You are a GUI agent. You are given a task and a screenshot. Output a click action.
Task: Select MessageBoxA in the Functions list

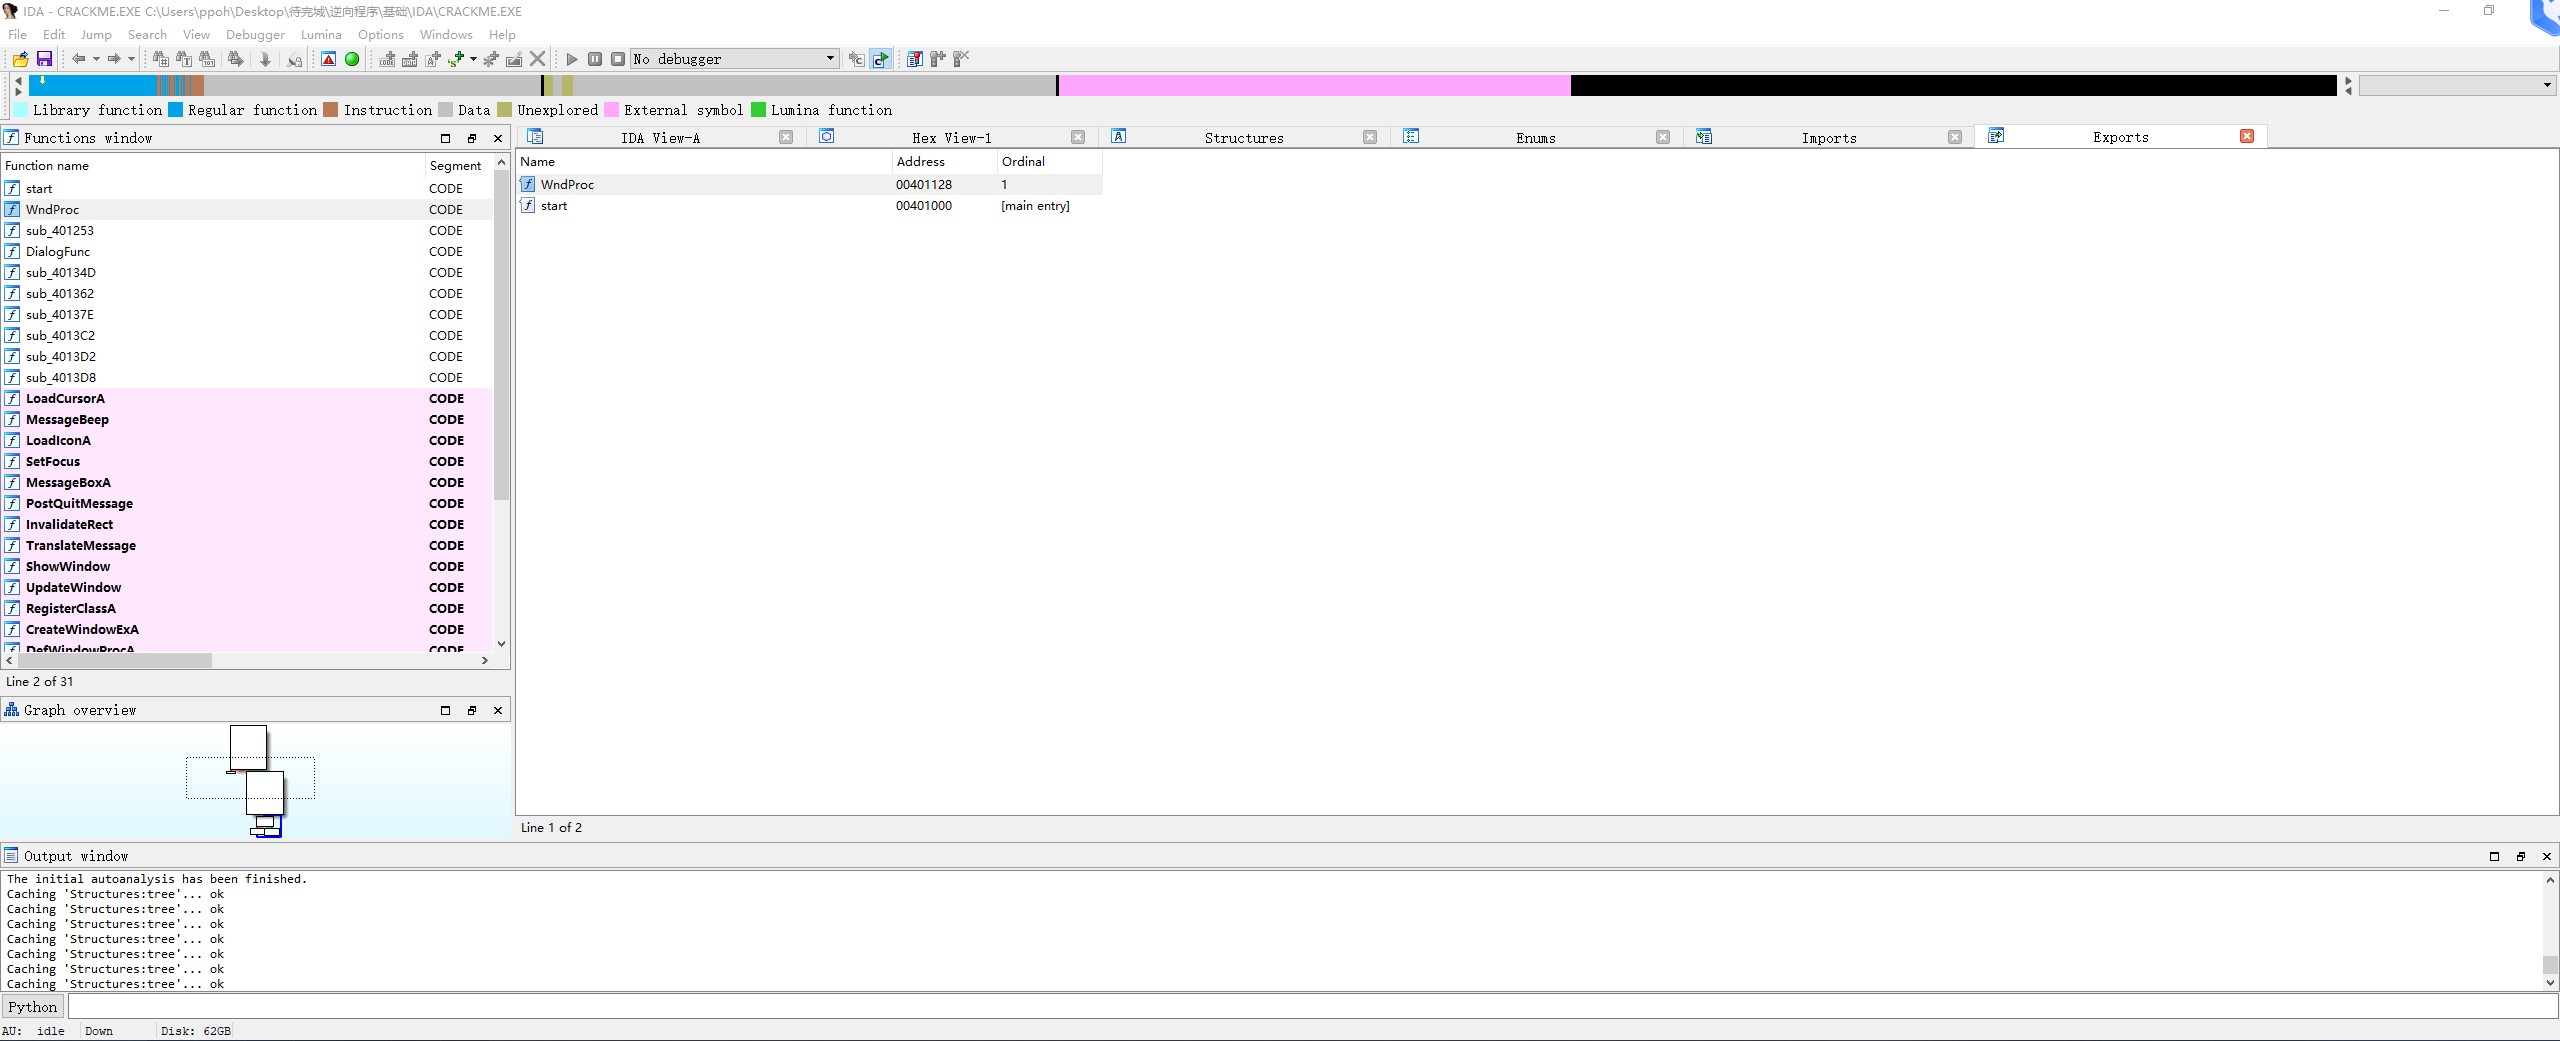(247, 482)
